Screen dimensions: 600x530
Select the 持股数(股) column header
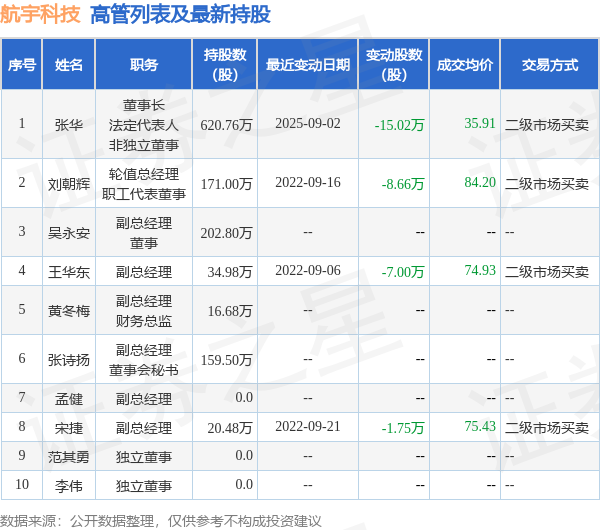225,65
